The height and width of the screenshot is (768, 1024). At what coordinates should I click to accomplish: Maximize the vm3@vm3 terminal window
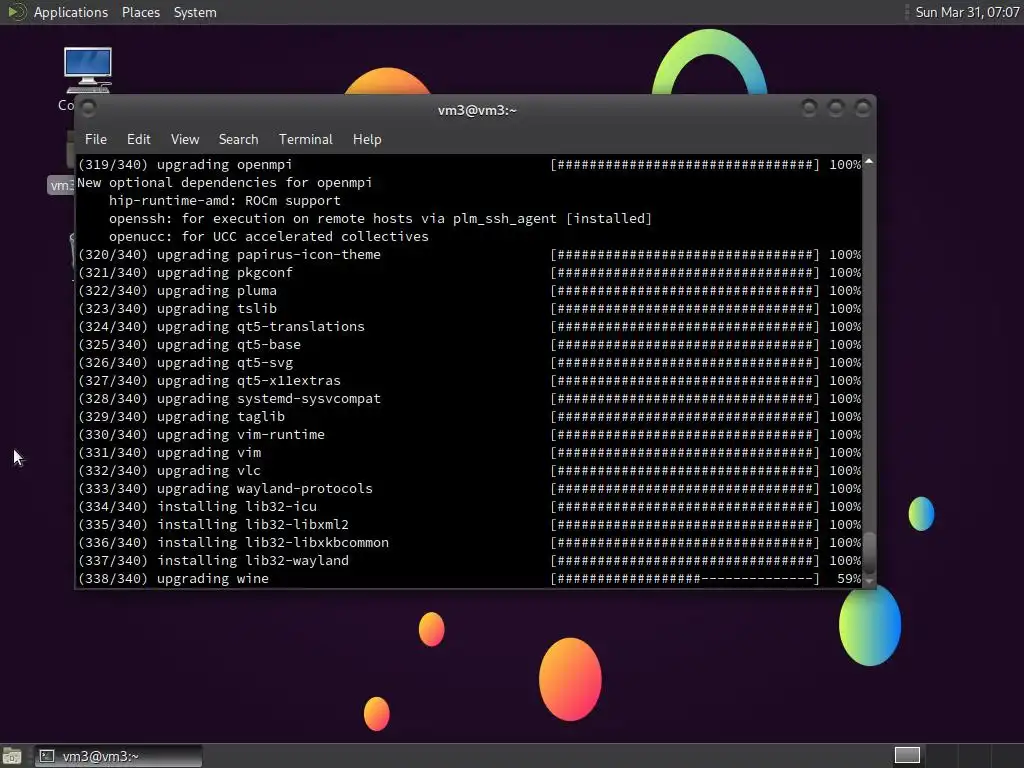[x=836, y=108]
